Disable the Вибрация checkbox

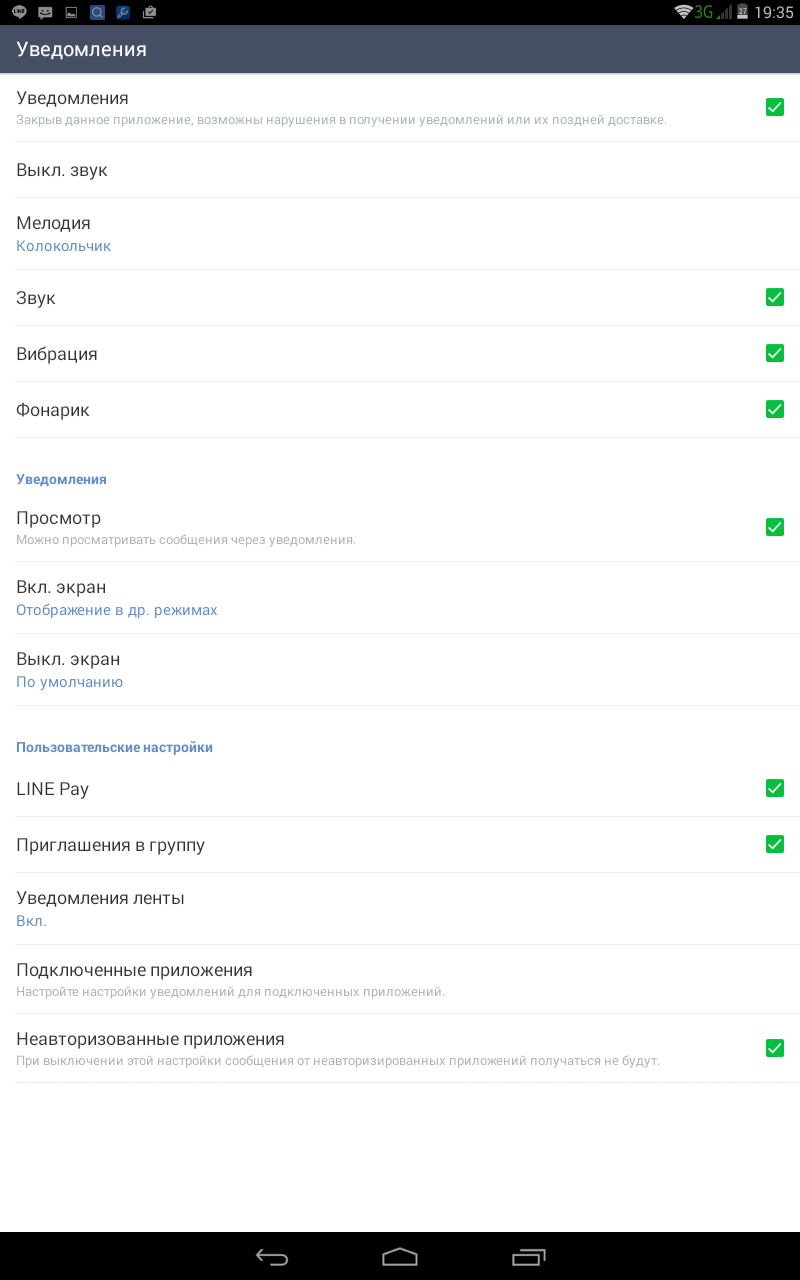coord(775,353)
